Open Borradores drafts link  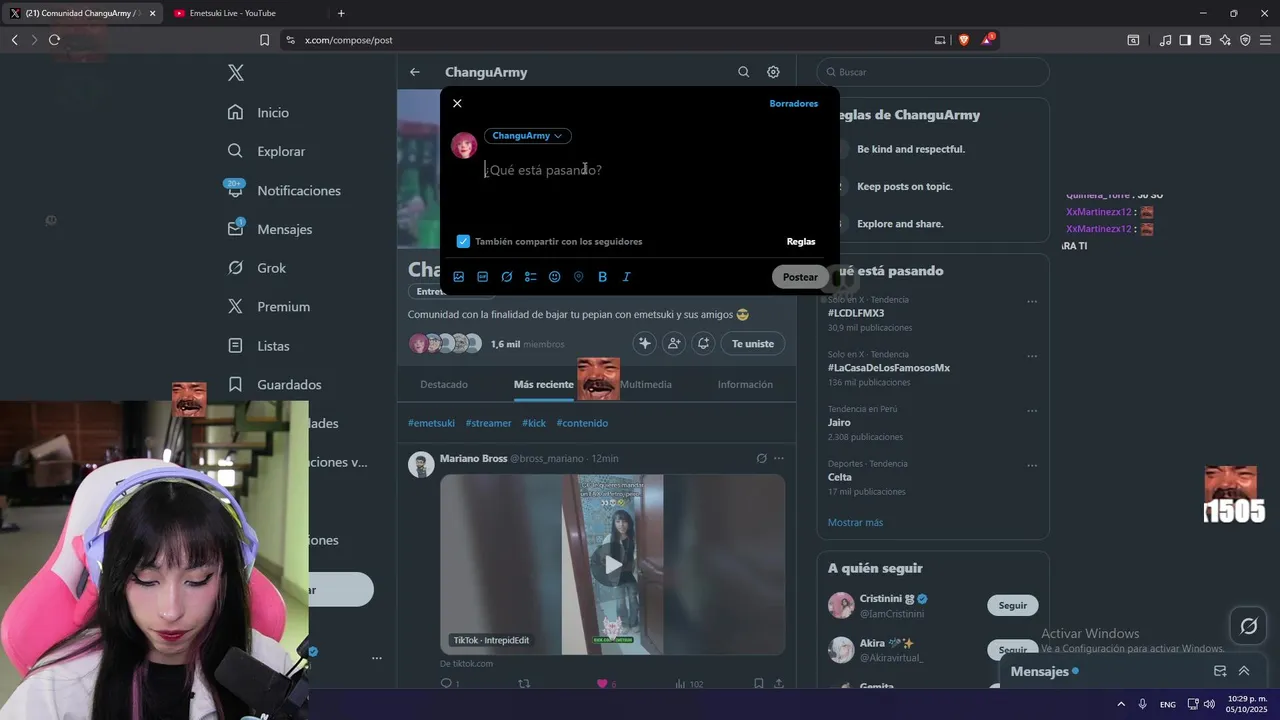point(793,104)
